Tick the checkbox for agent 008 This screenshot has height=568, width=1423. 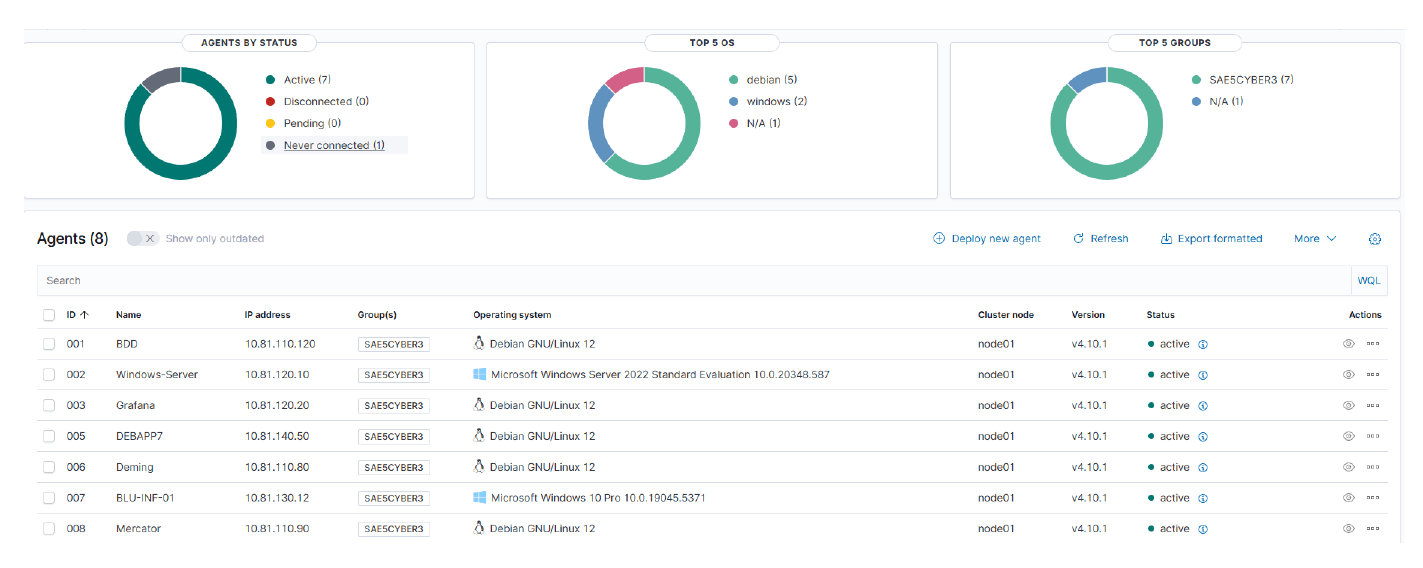(49, 529)
